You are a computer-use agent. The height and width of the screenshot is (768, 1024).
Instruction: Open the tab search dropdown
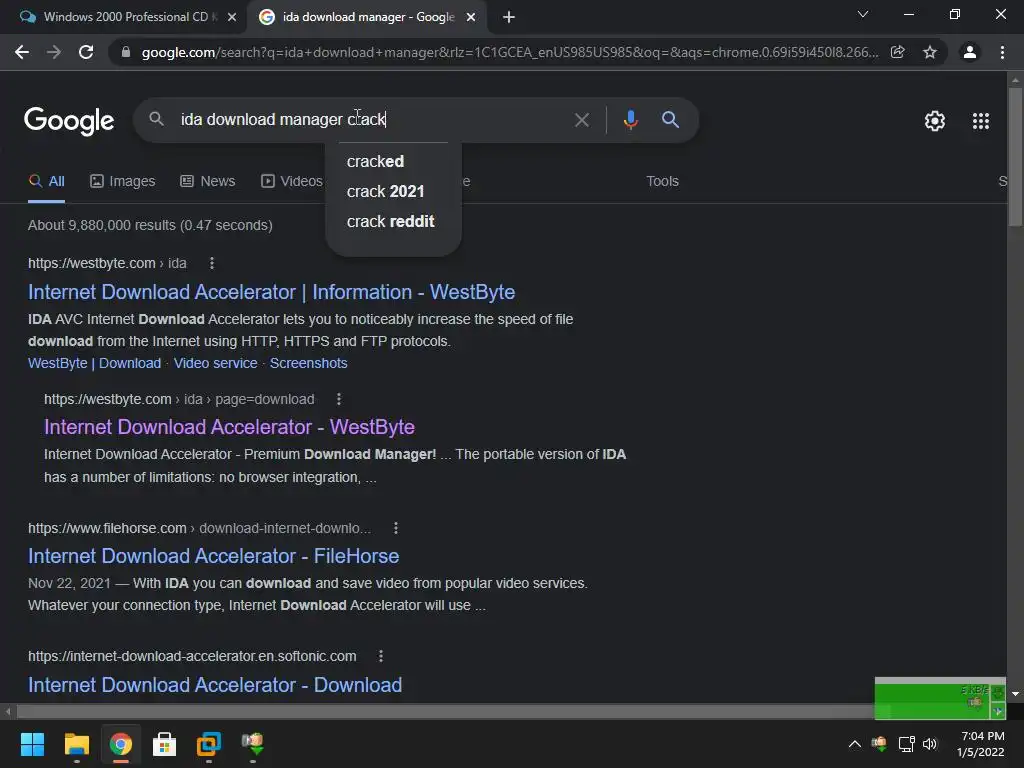863,14
